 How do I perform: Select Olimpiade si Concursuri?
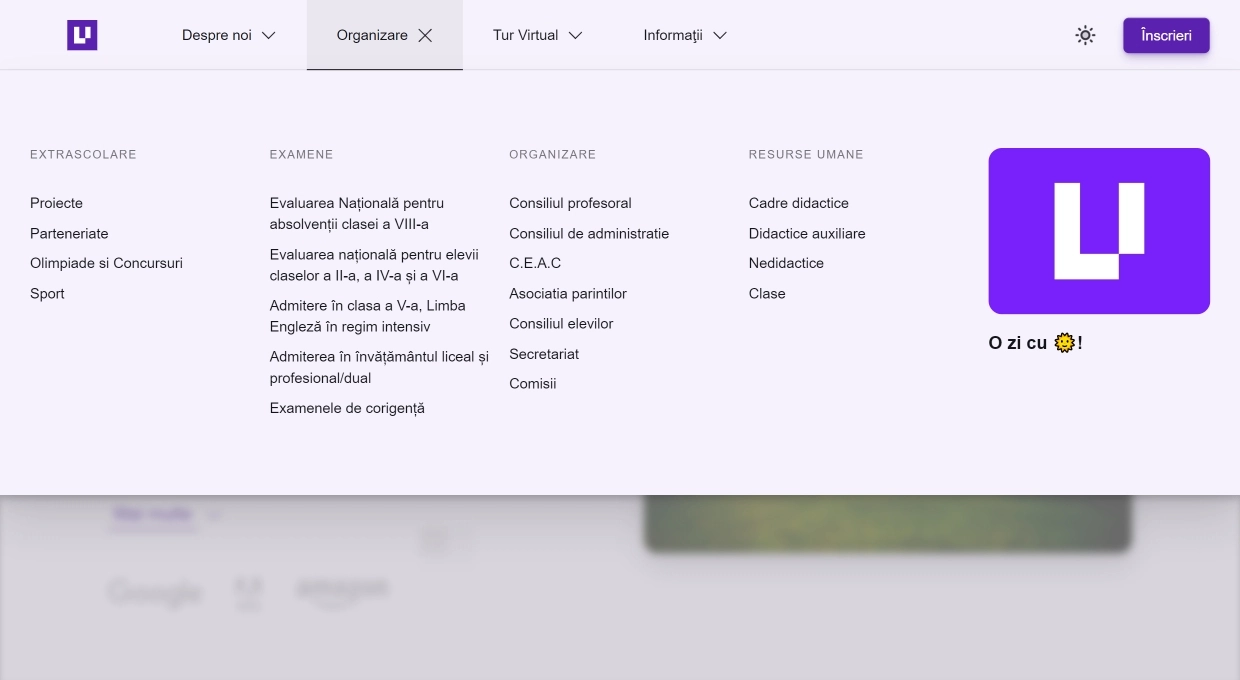(106, 263)
